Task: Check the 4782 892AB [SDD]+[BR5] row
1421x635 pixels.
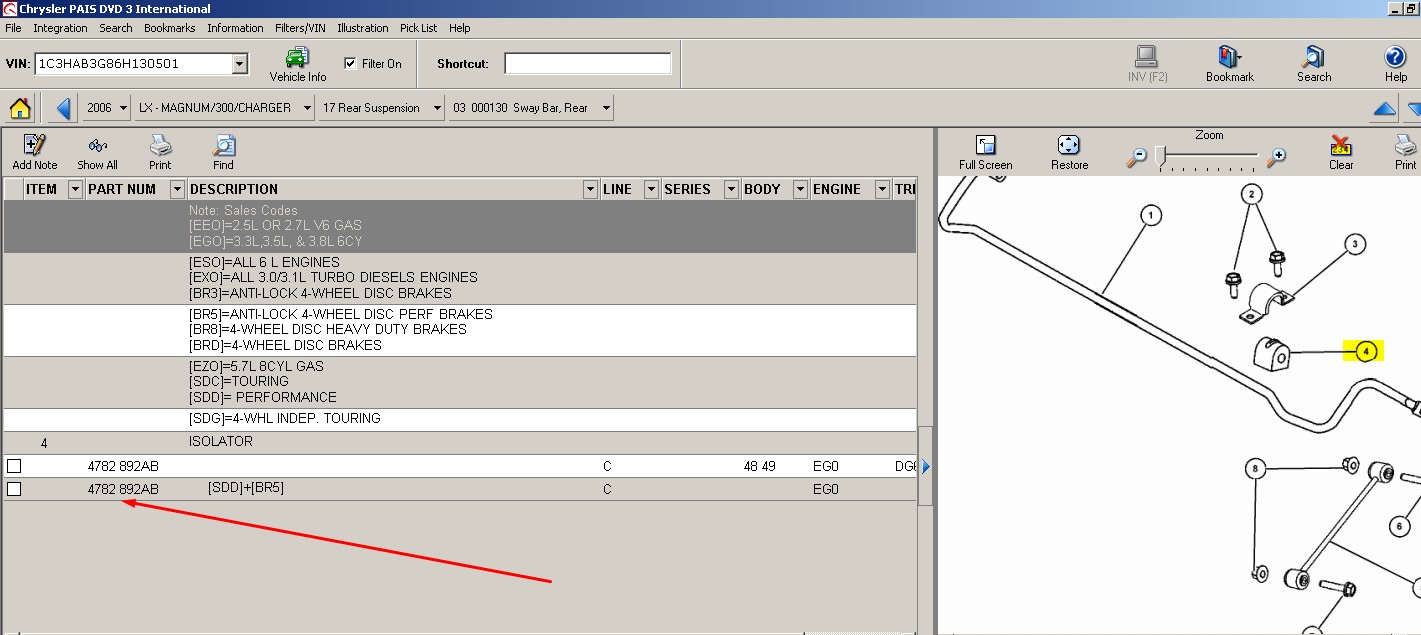Action: [x=14, y=489]
